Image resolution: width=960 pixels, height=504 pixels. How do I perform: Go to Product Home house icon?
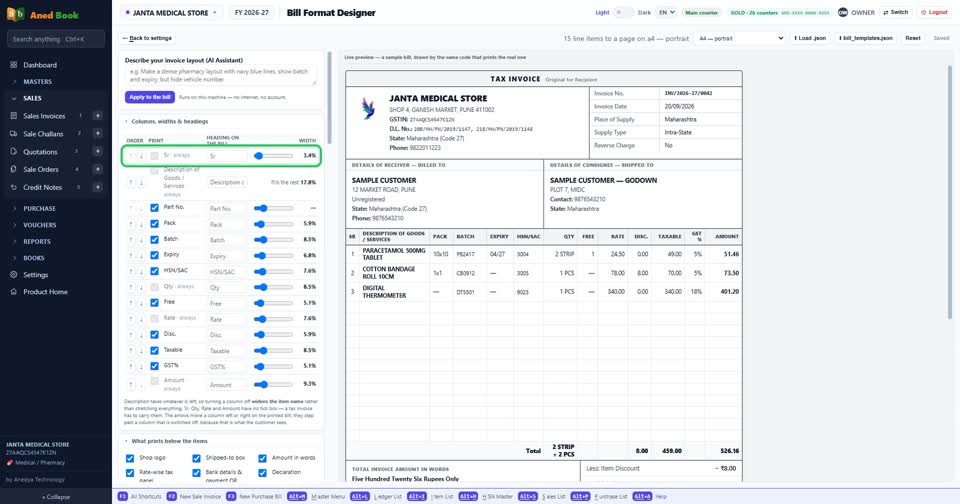(13, 291)
